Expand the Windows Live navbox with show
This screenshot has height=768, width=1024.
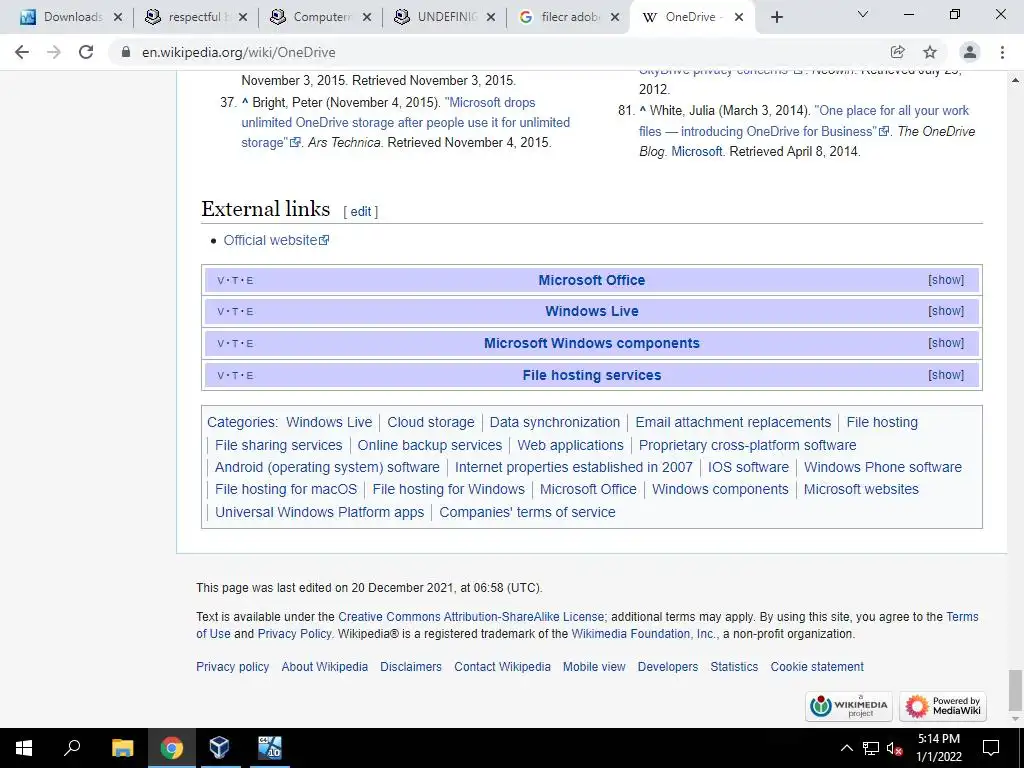pyautogui.click(x=946, y=311)
